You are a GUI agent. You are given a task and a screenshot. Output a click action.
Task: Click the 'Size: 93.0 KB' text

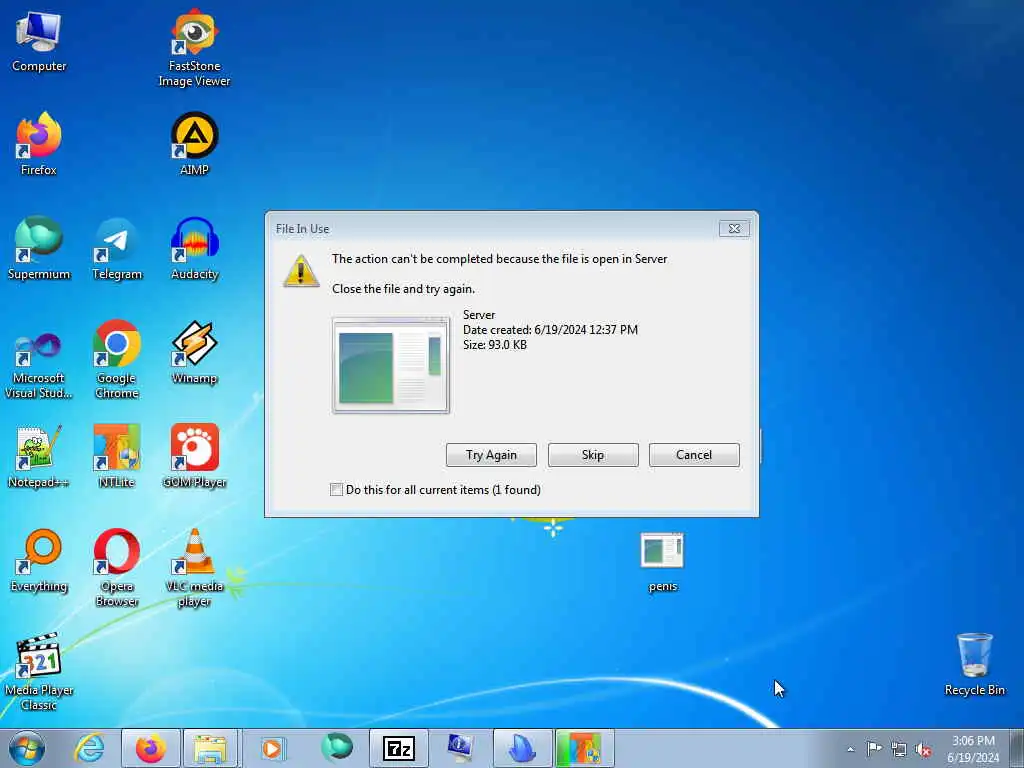tap(494, 345)
